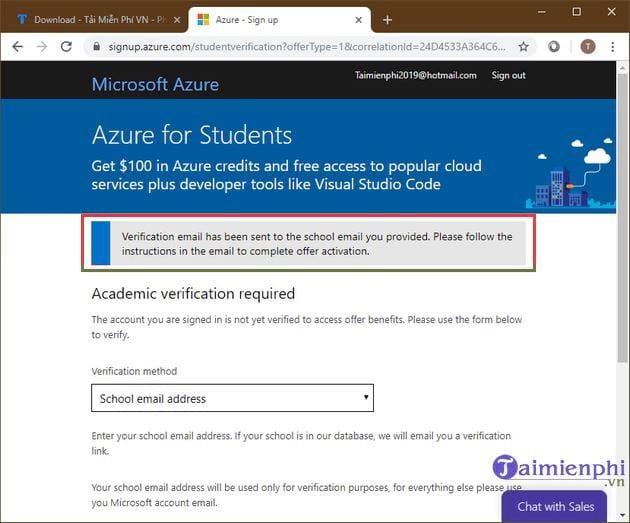Click the Sign out link
The height and width of the screenshot is (523, 630).
[508, 76]
